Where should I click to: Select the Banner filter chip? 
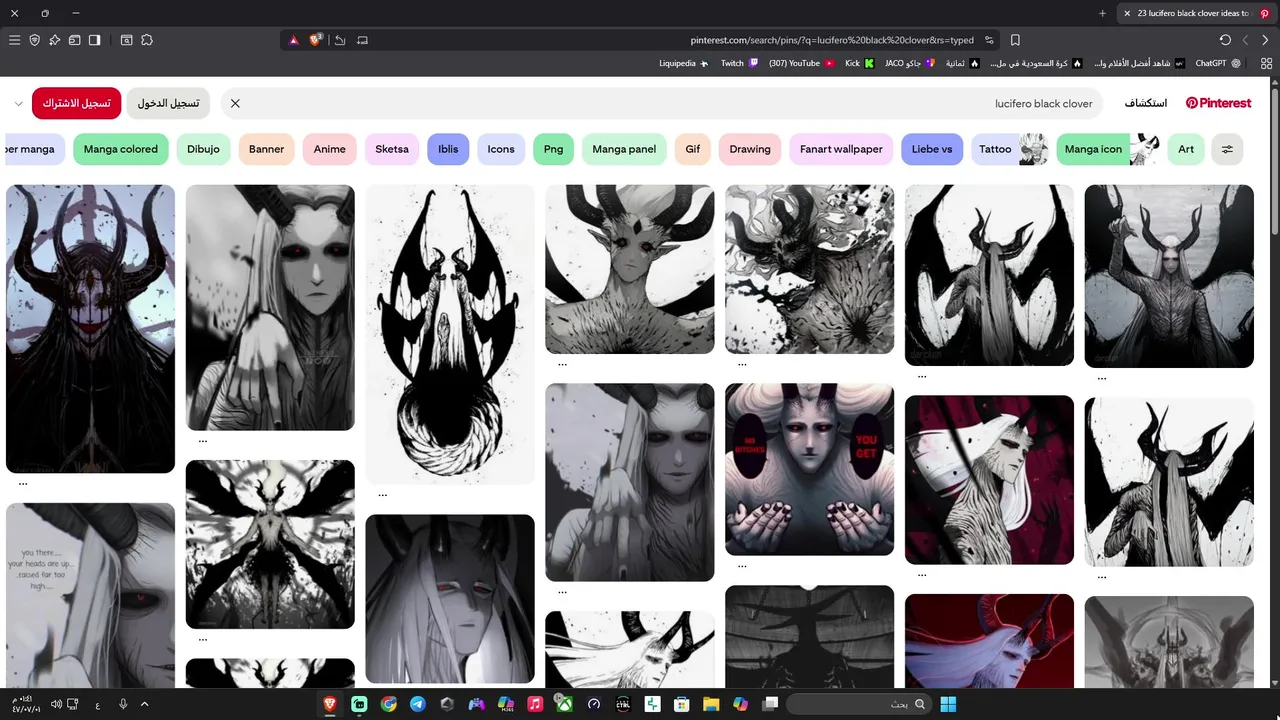click(x=267, y=149)
